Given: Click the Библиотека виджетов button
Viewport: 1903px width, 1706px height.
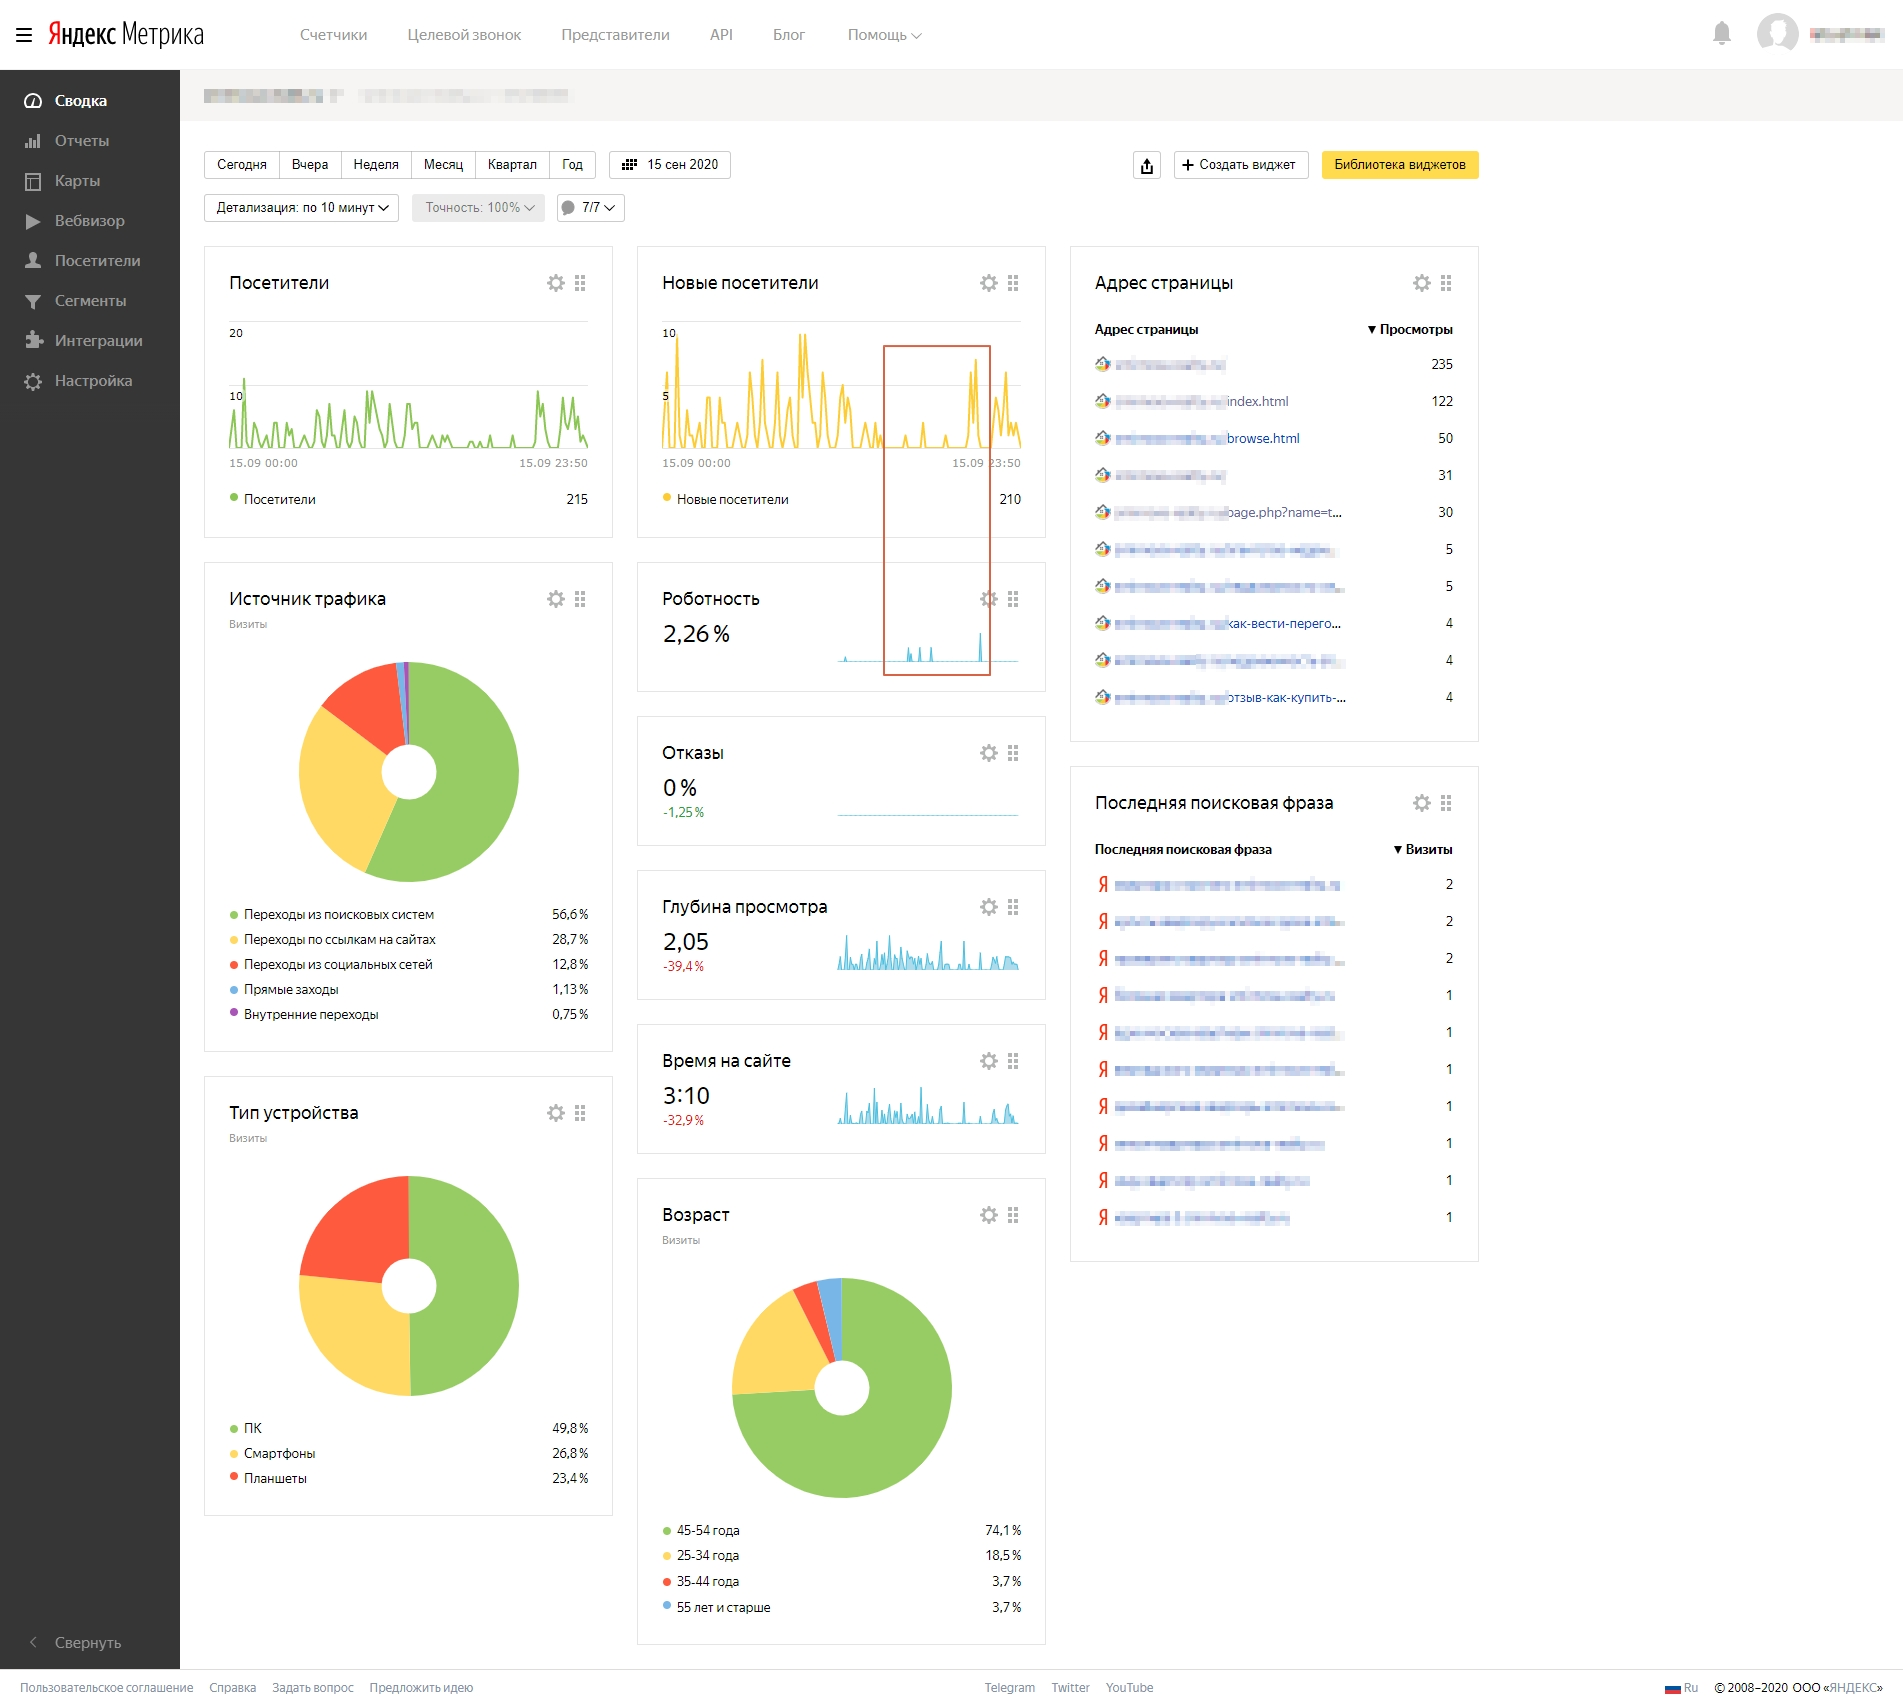Looking at the screenshot, I should (1399, 165).
